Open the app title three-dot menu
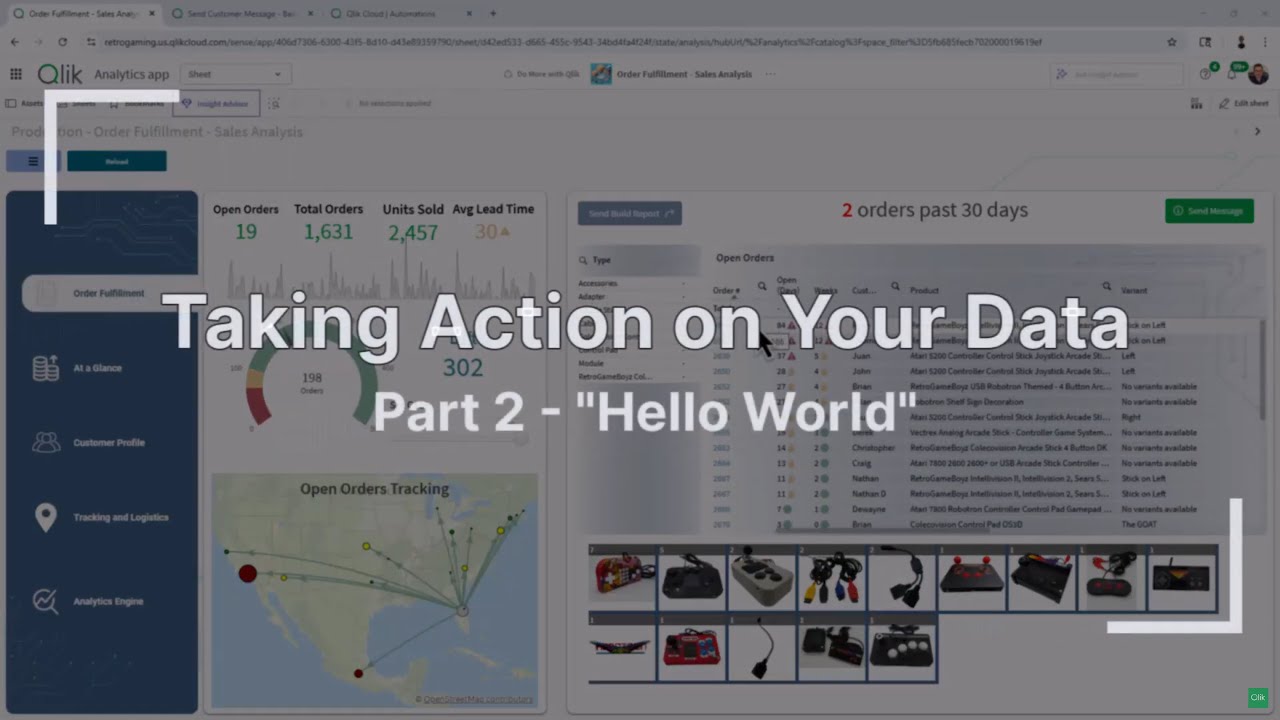 [770, 74]
